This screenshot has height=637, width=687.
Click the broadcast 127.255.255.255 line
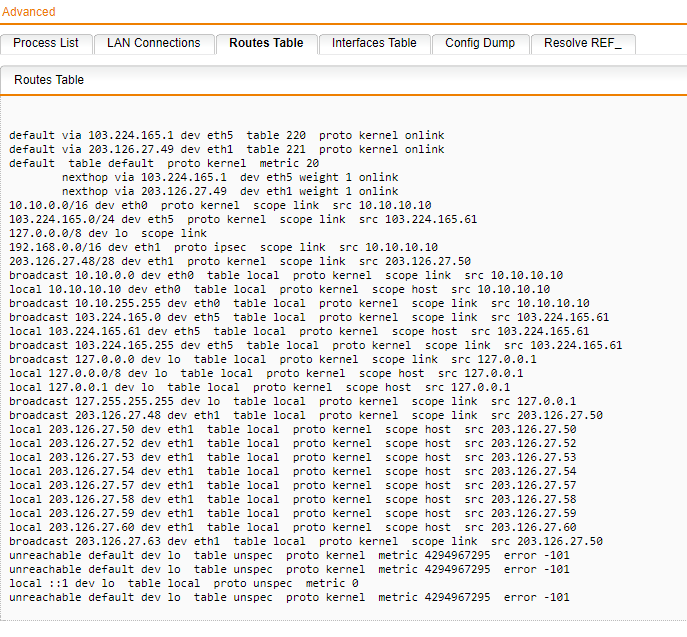click(x=293, y=402)
